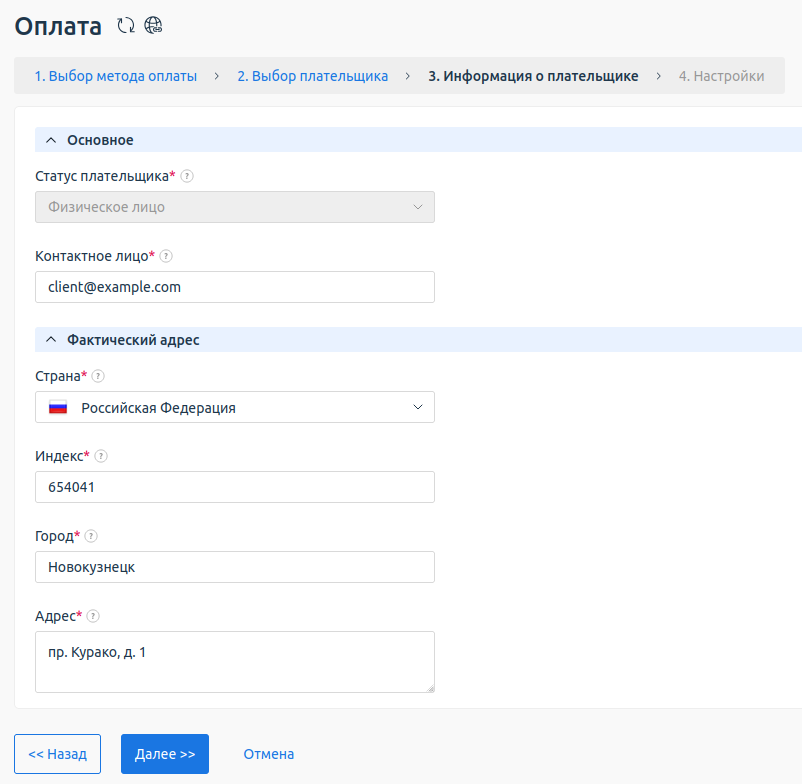Click the Отмена link
Image resolution: width=802 pixels, height=784 pixels.
pyautogui.click(x=268, y=754)
